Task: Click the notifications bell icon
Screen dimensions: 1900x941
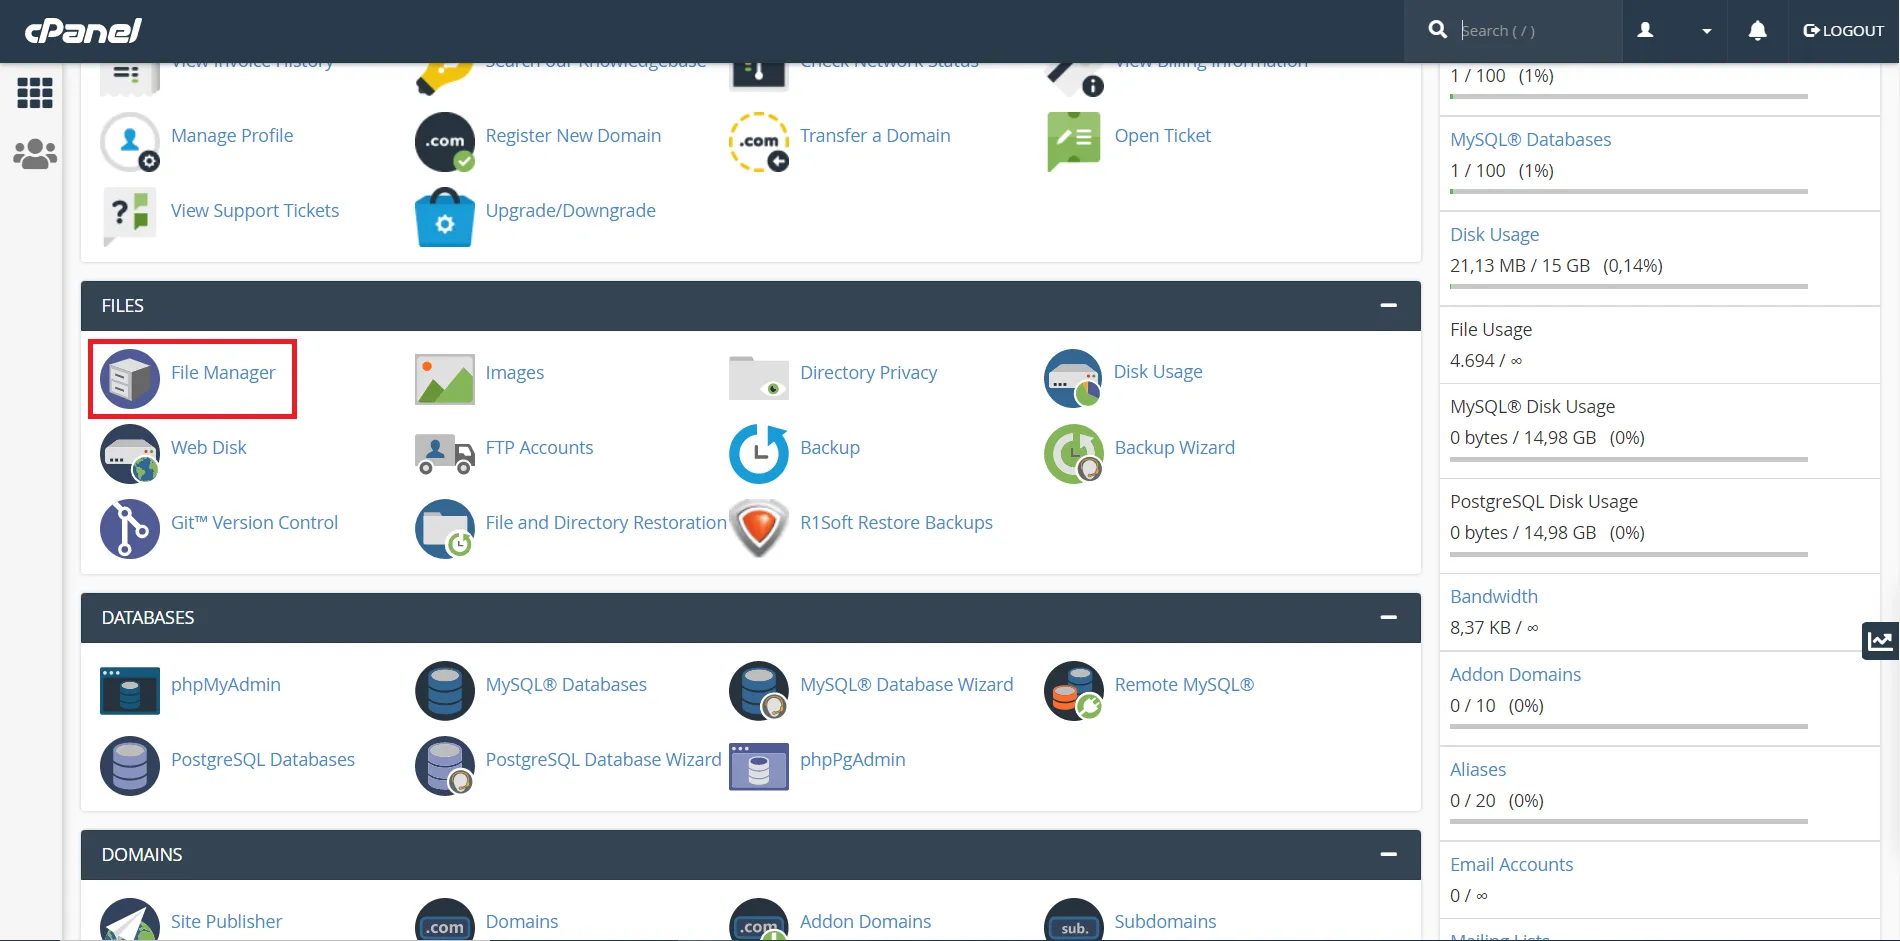Action: tap(1757, 31)
